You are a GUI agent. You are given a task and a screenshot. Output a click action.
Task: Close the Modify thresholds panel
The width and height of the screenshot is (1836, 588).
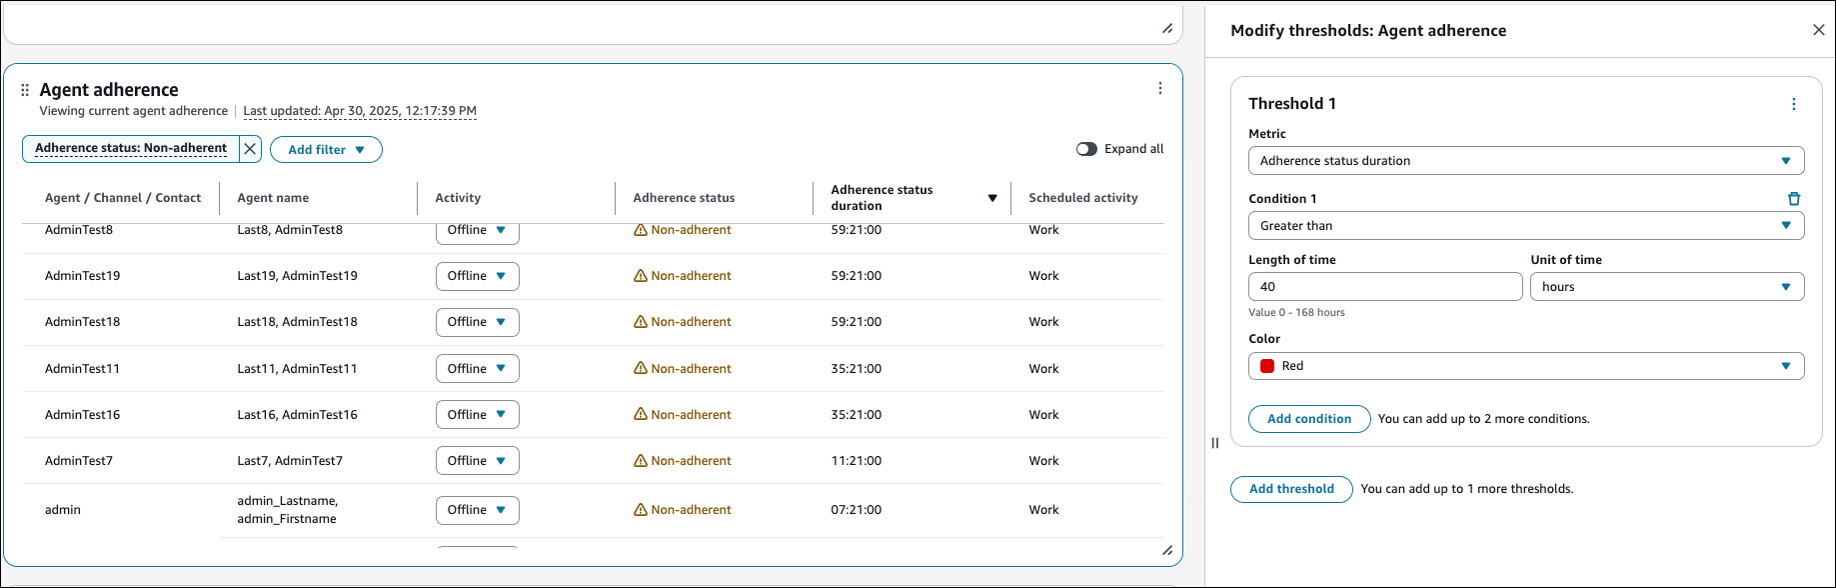point(1818,30)
